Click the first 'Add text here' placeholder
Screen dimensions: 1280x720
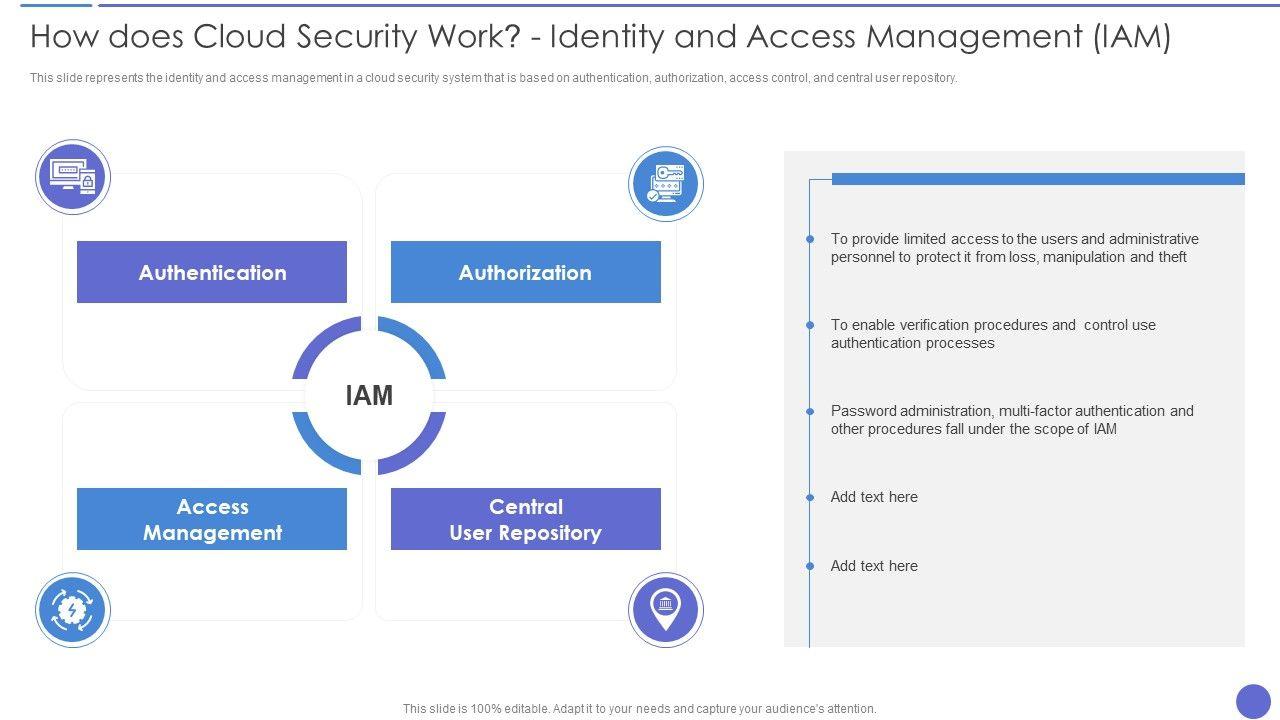tap(874, 497)
